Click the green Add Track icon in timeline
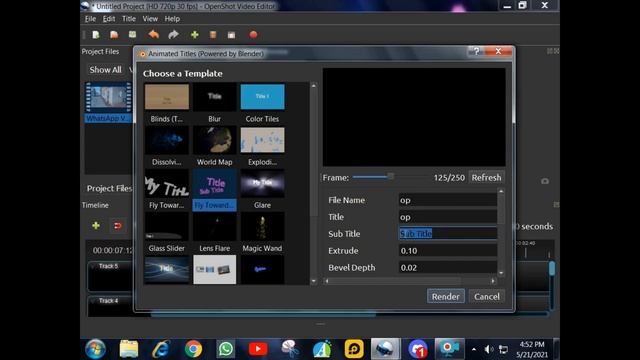The image size is (640, 360). [96, 225]
